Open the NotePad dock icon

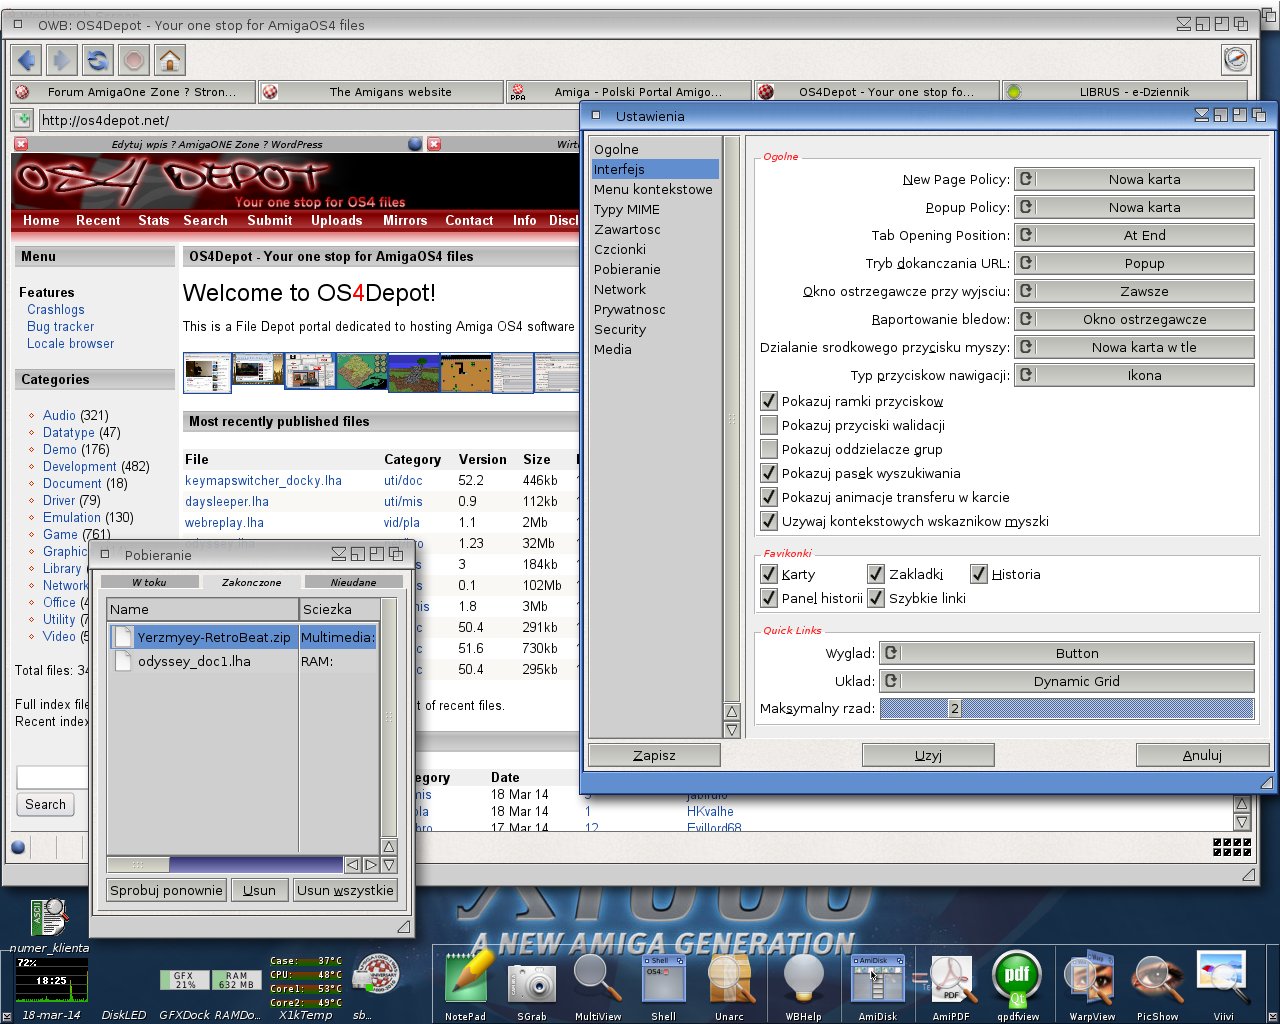click(x=466, y=980)
